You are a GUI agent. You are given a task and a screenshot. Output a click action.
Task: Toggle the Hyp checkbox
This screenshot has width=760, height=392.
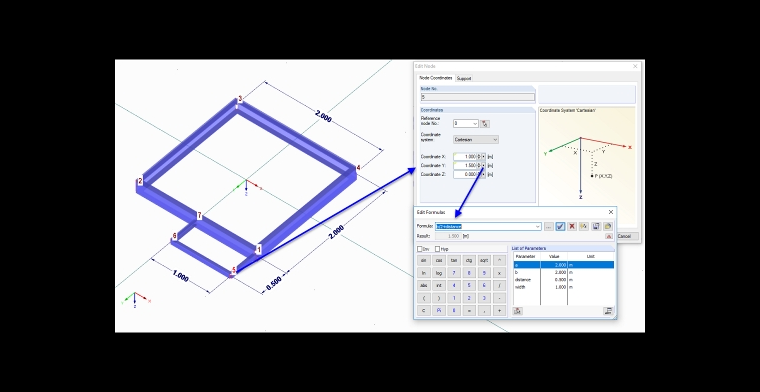click(x=437, y=249)
